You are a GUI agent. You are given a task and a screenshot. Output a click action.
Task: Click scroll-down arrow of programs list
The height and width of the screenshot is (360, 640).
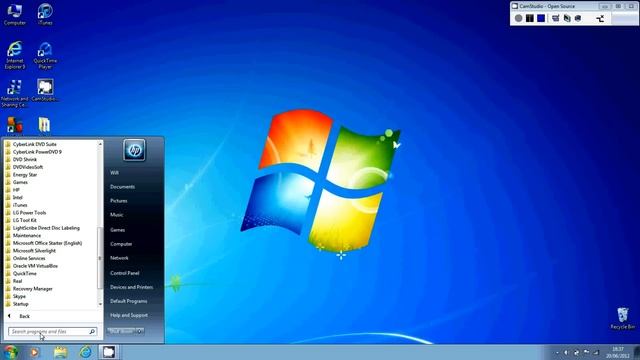(100, 304)
